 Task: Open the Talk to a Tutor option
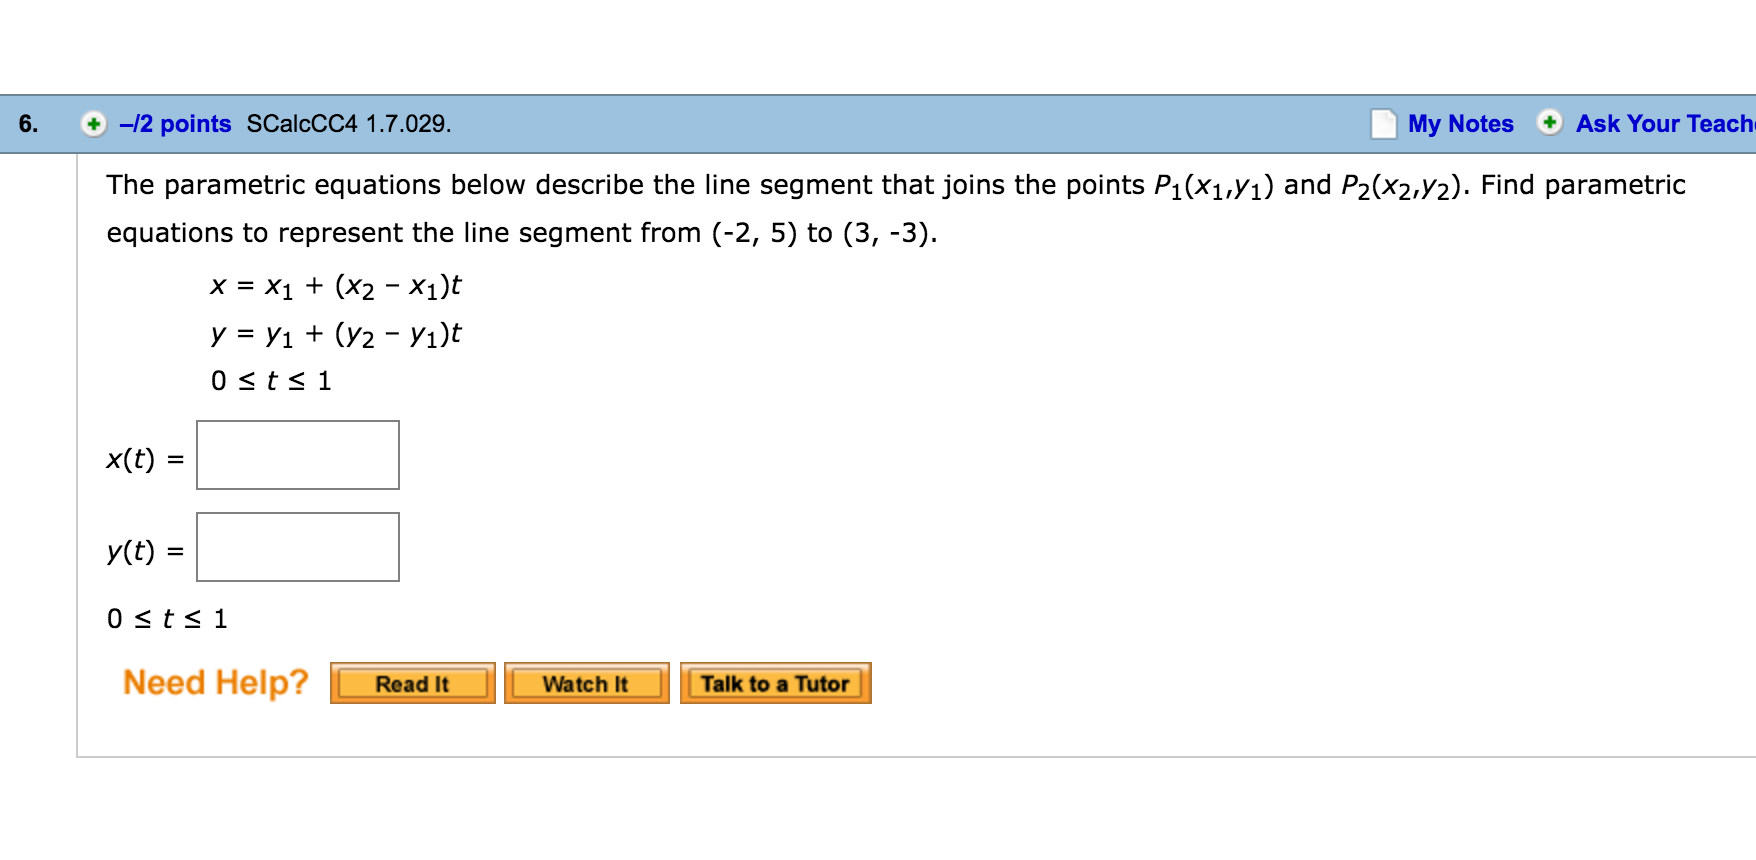pyautogui.click(x=776, y=683)
